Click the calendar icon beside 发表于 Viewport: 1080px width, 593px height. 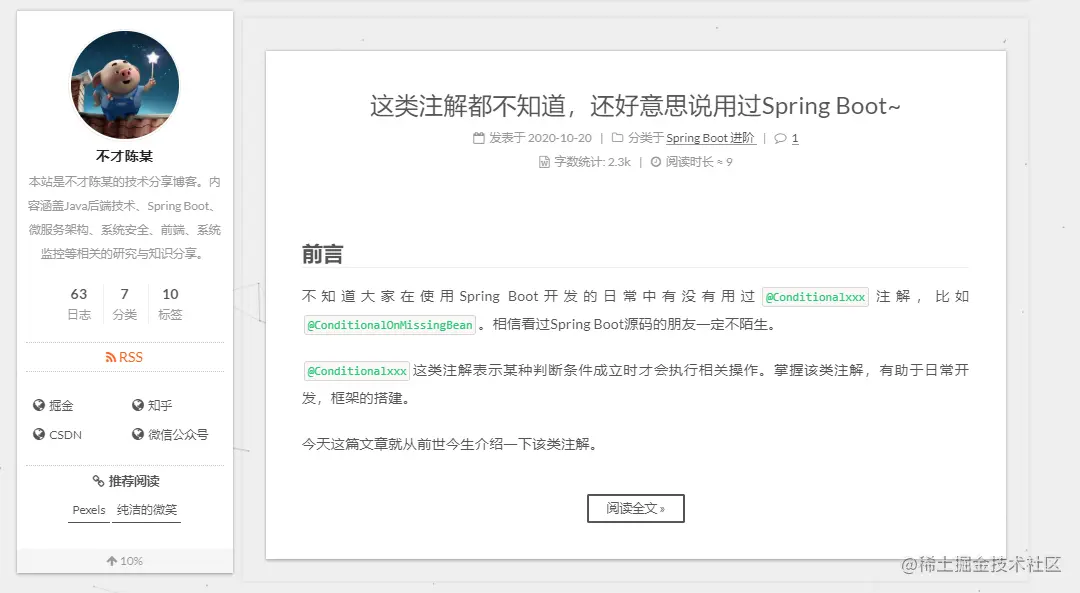479,138
